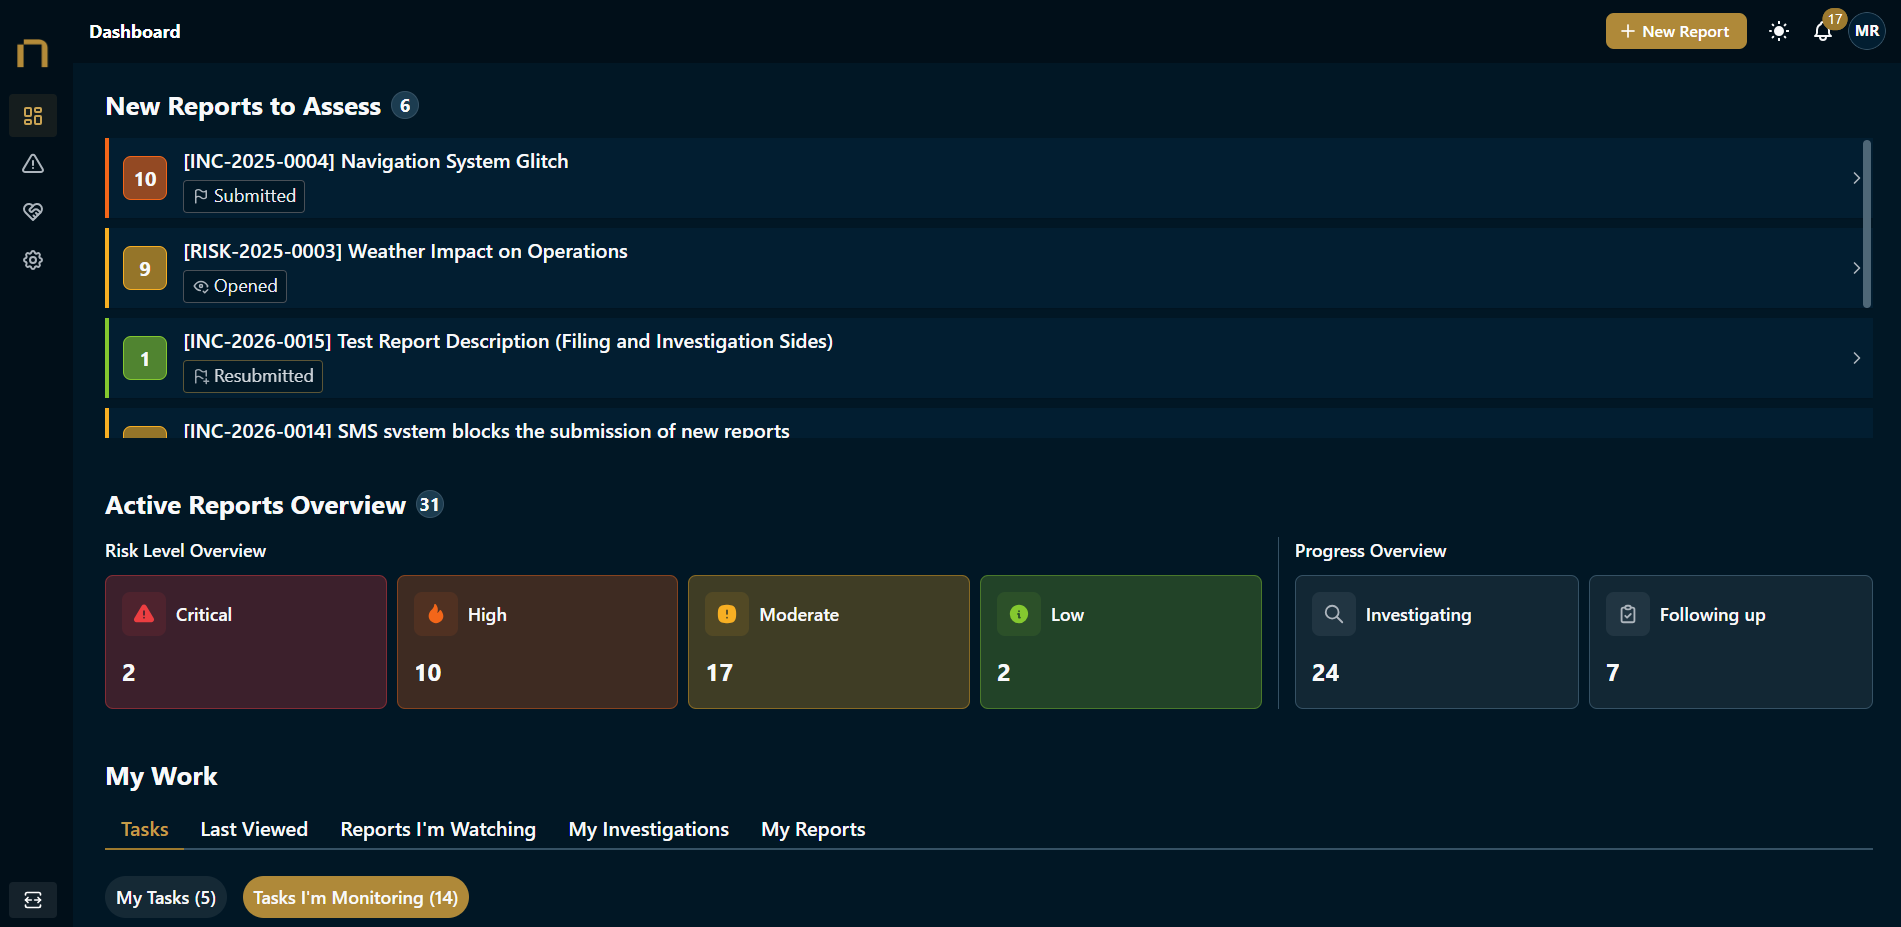Open notifications via the bell icon
Screen dimensions: 1901x927
1822,31
